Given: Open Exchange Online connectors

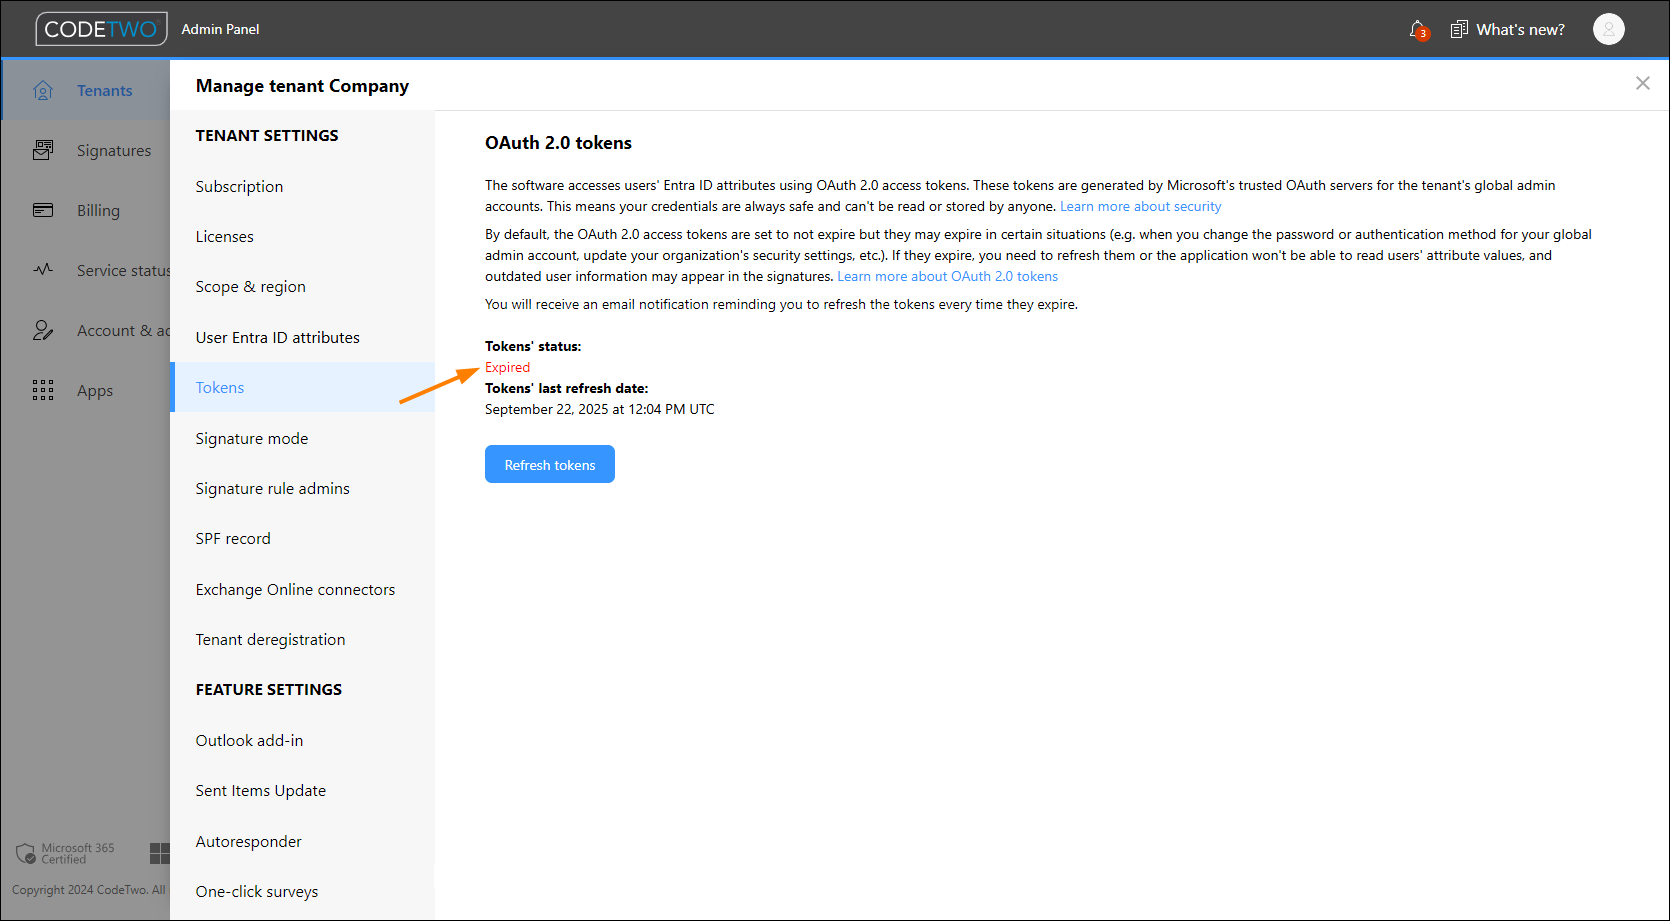Looking at the screenshot, I should tap(302, 589).
